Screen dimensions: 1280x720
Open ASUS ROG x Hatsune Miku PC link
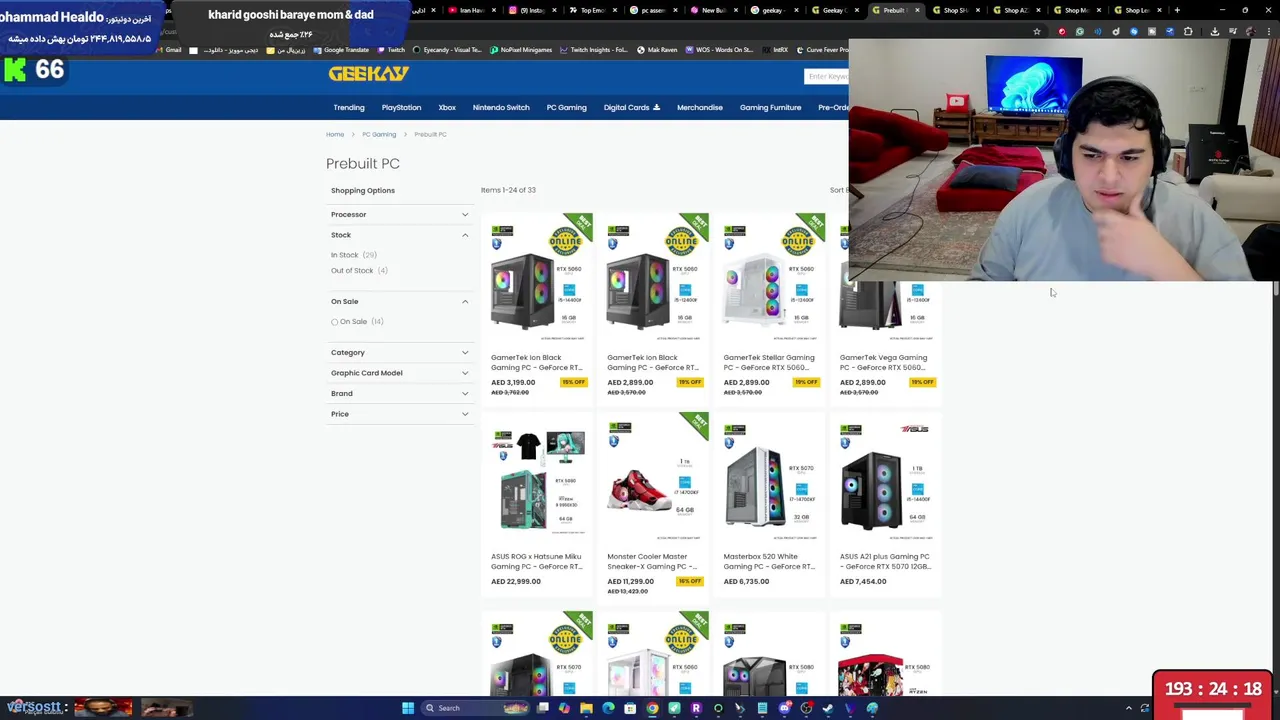point(537,561)
